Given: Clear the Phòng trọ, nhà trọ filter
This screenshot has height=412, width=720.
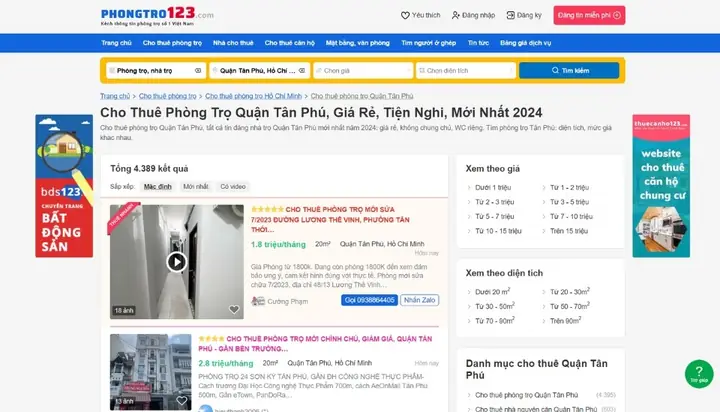Looking at the screenshot, I should click(x=198, y=71).
